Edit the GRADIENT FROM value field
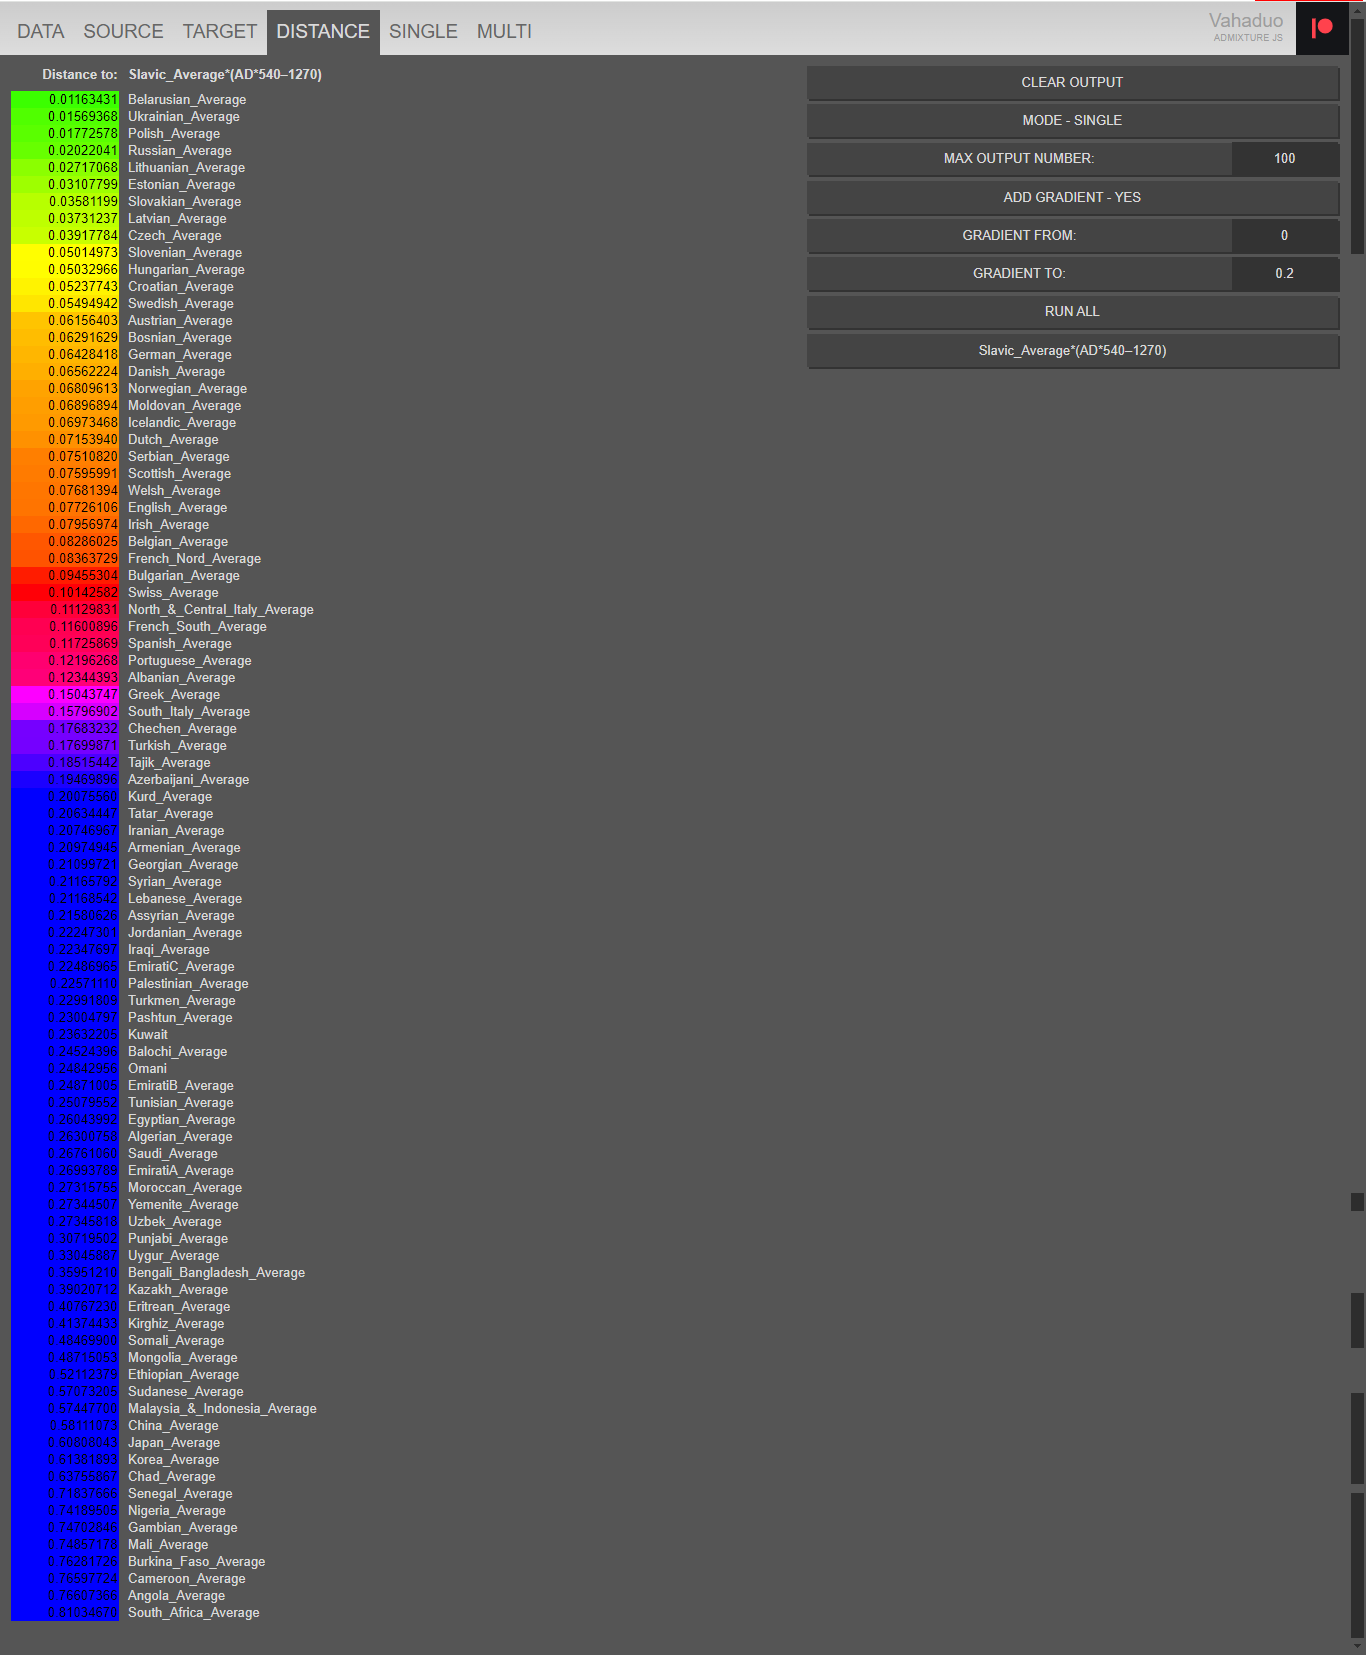1366x1655 pixels. click(1285, 236)
